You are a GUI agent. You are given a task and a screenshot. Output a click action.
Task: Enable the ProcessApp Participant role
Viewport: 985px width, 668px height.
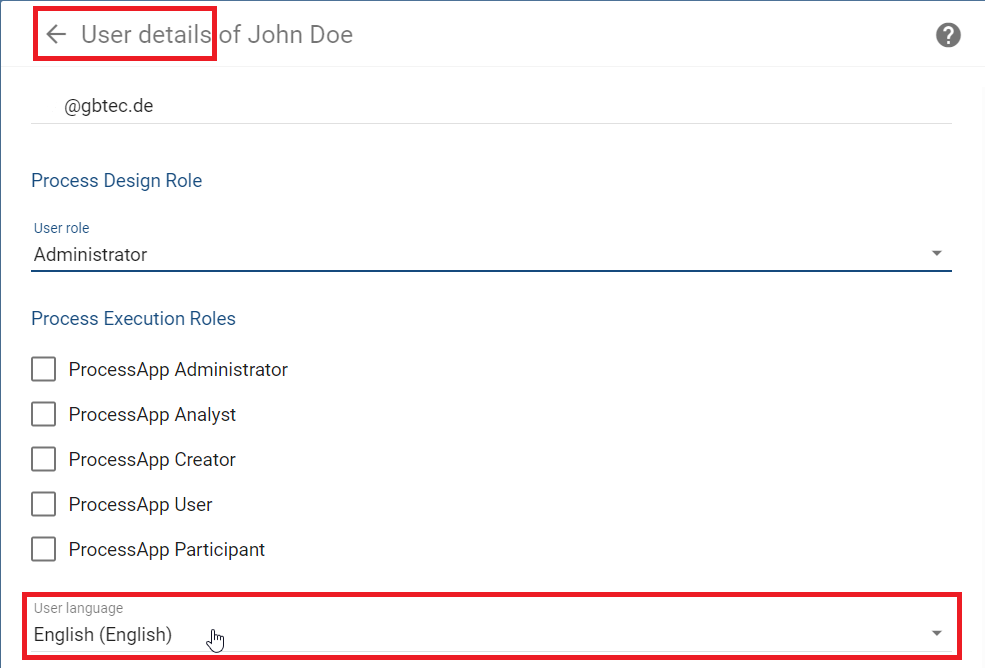pyautogui.click(x=43, y=549)
